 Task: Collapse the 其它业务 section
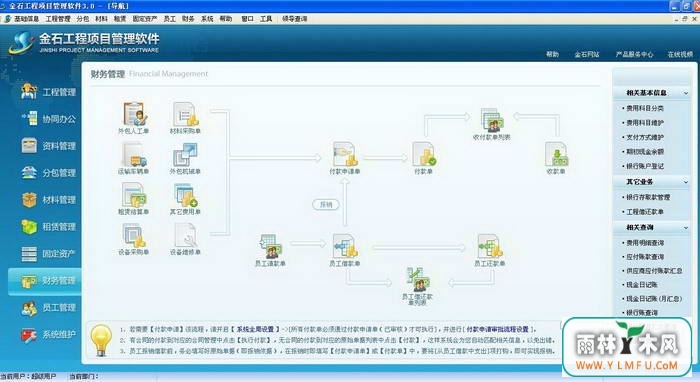[686, 182]
